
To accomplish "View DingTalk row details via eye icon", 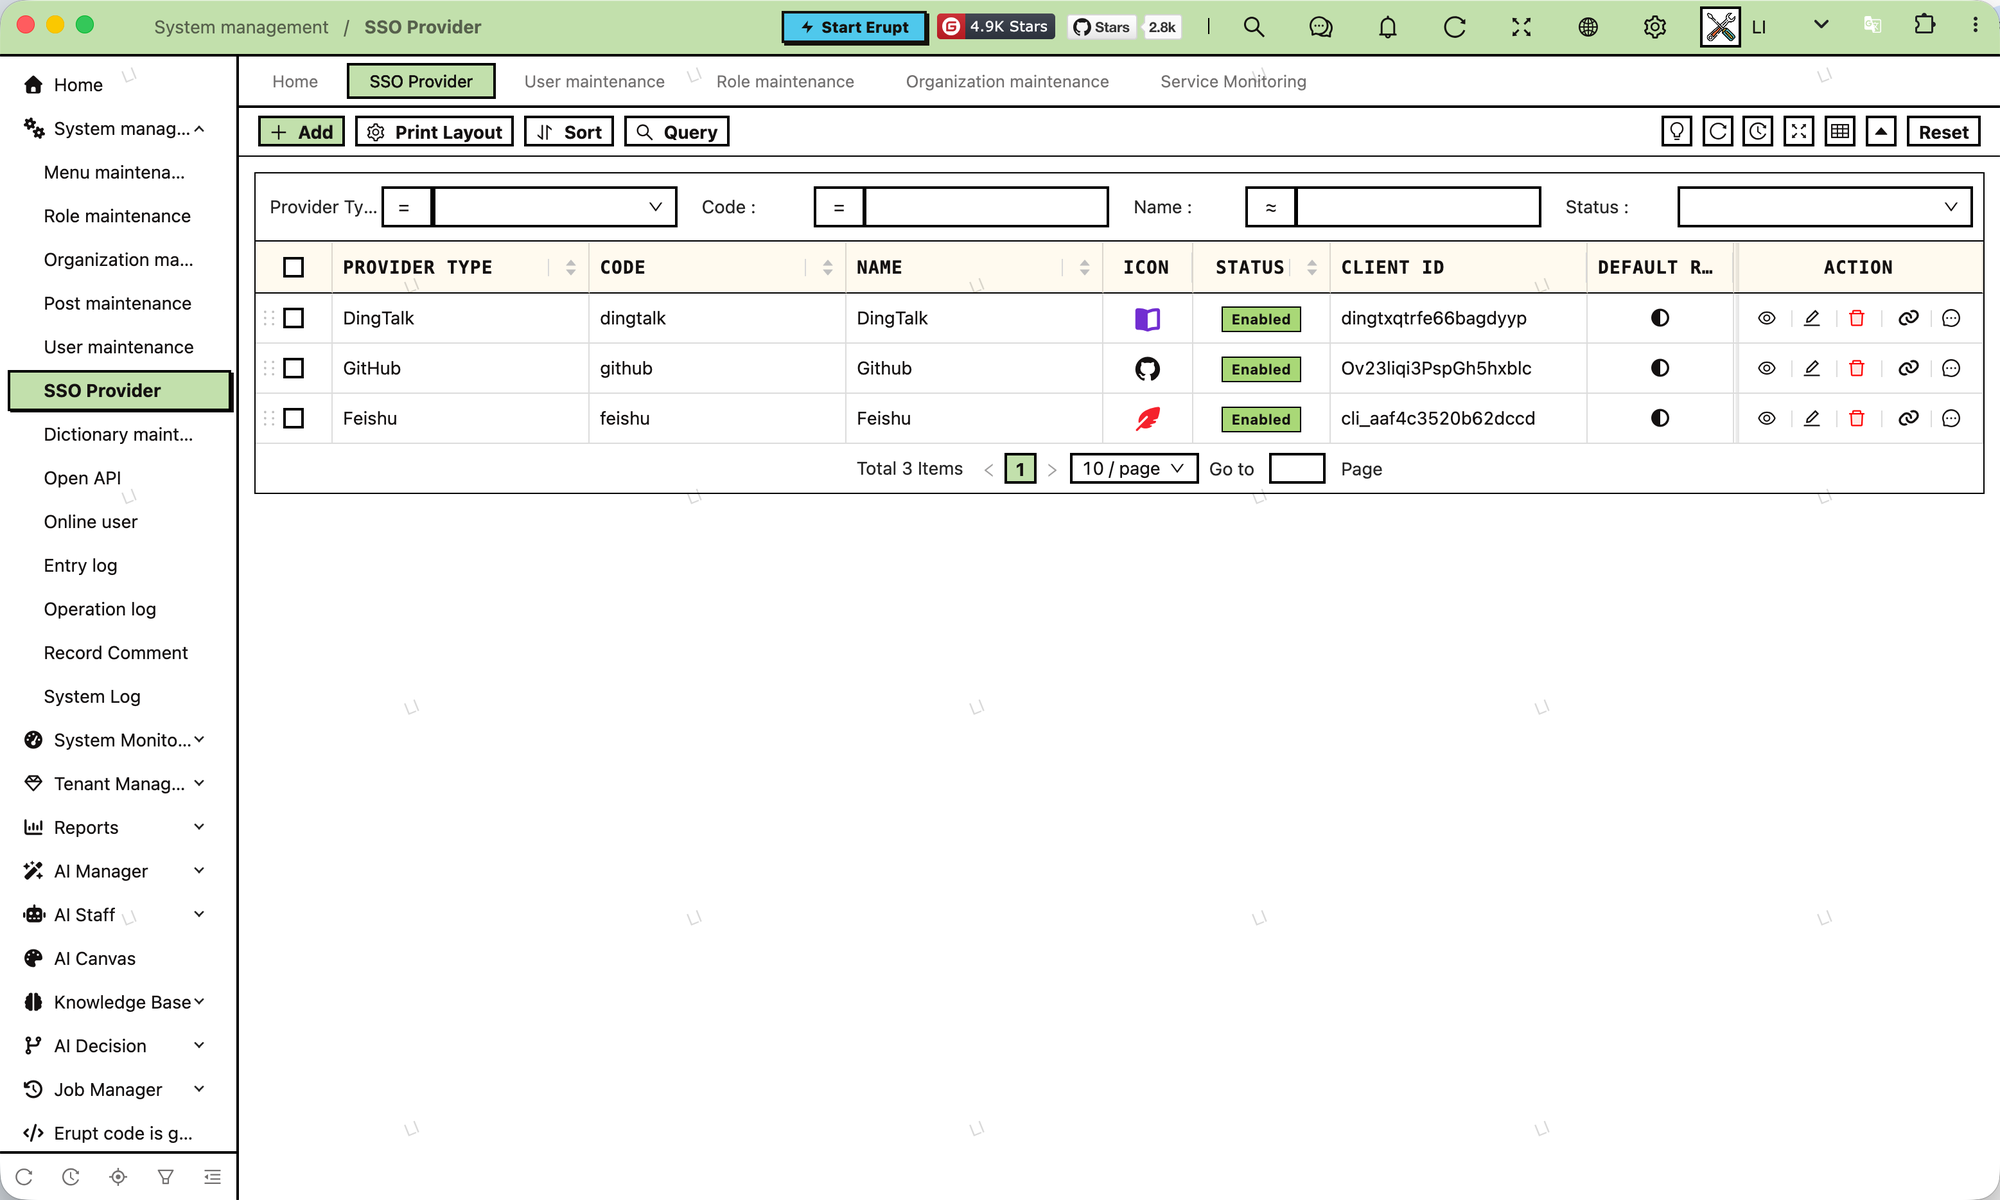I will tap(1767, 318).
